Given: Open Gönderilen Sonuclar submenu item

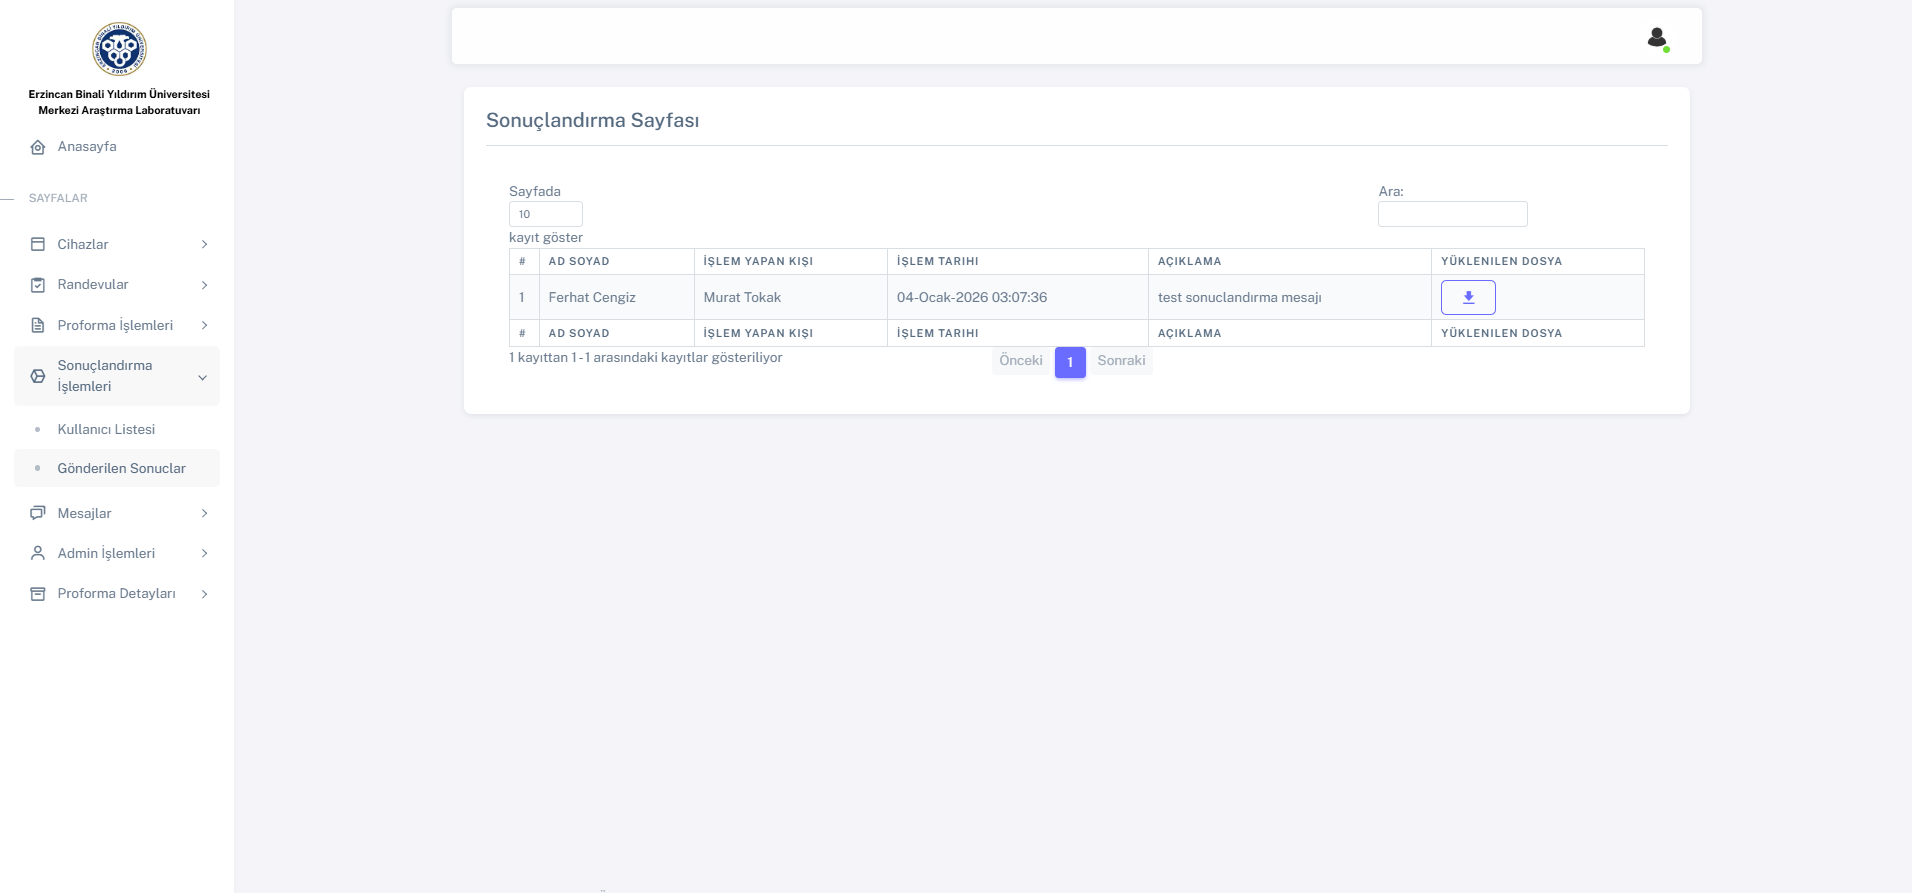Looking at the screenshot, I should point(121,468).
